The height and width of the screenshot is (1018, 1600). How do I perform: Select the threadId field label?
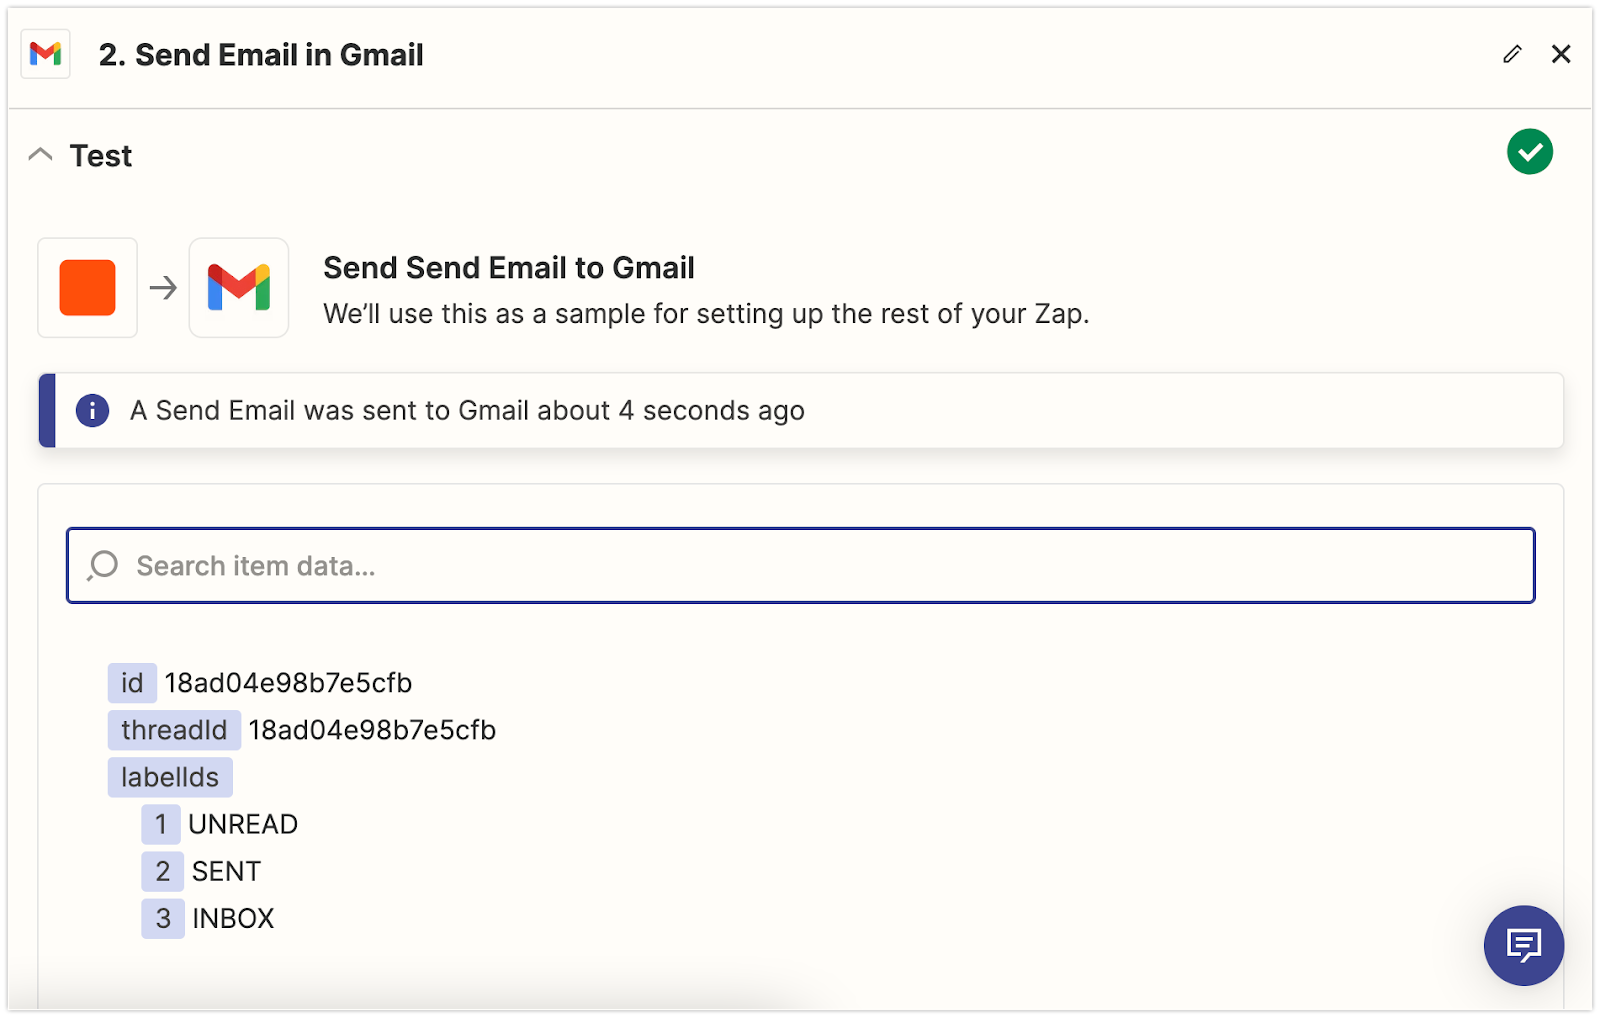tap(174, 730)
